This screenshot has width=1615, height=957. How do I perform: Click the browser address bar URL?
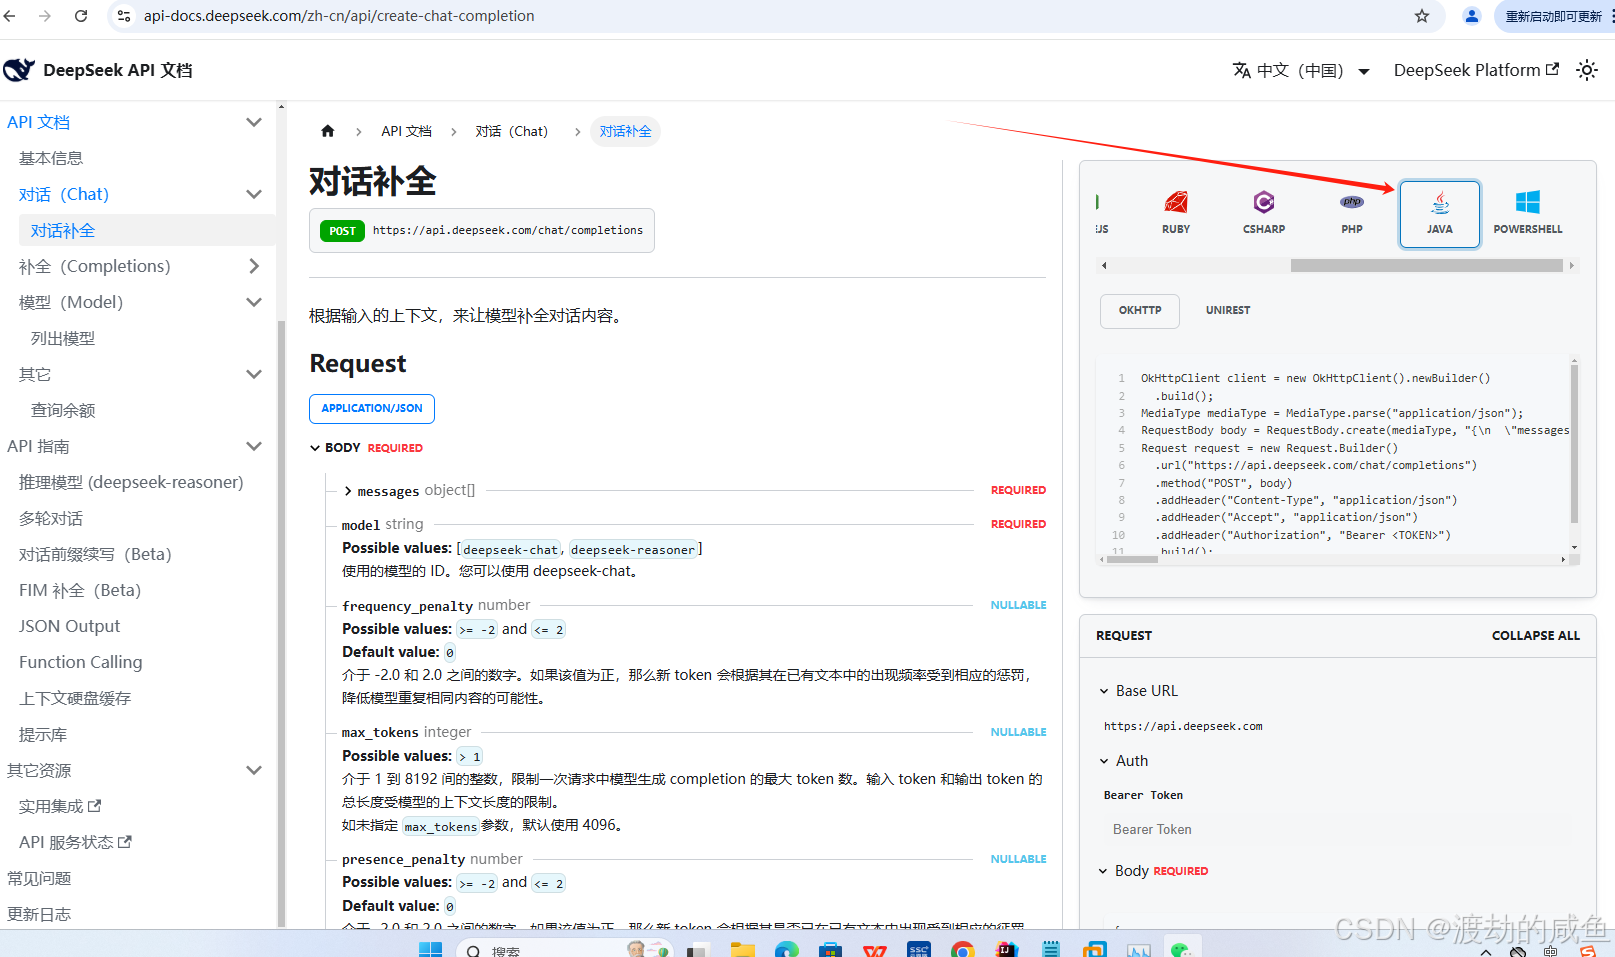339,16
